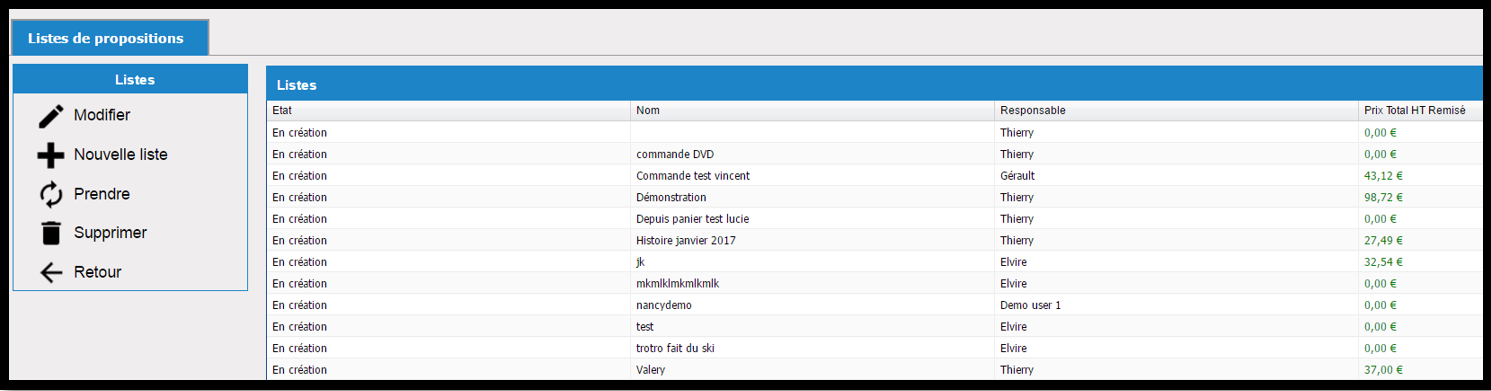Click the left arrow Retour icon
This screenshot has width=1491, height=391.
pyautogui.click(x=50, y=272)
